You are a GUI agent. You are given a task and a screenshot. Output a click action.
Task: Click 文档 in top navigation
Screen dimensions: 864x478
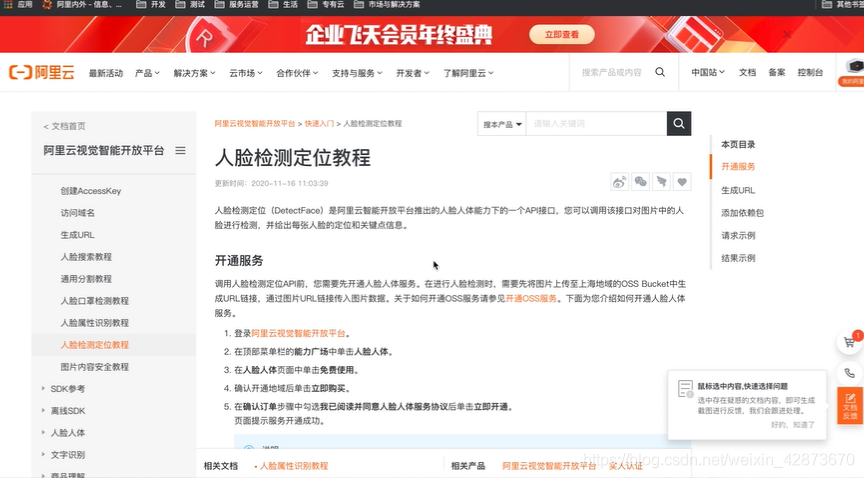(747, 72)
